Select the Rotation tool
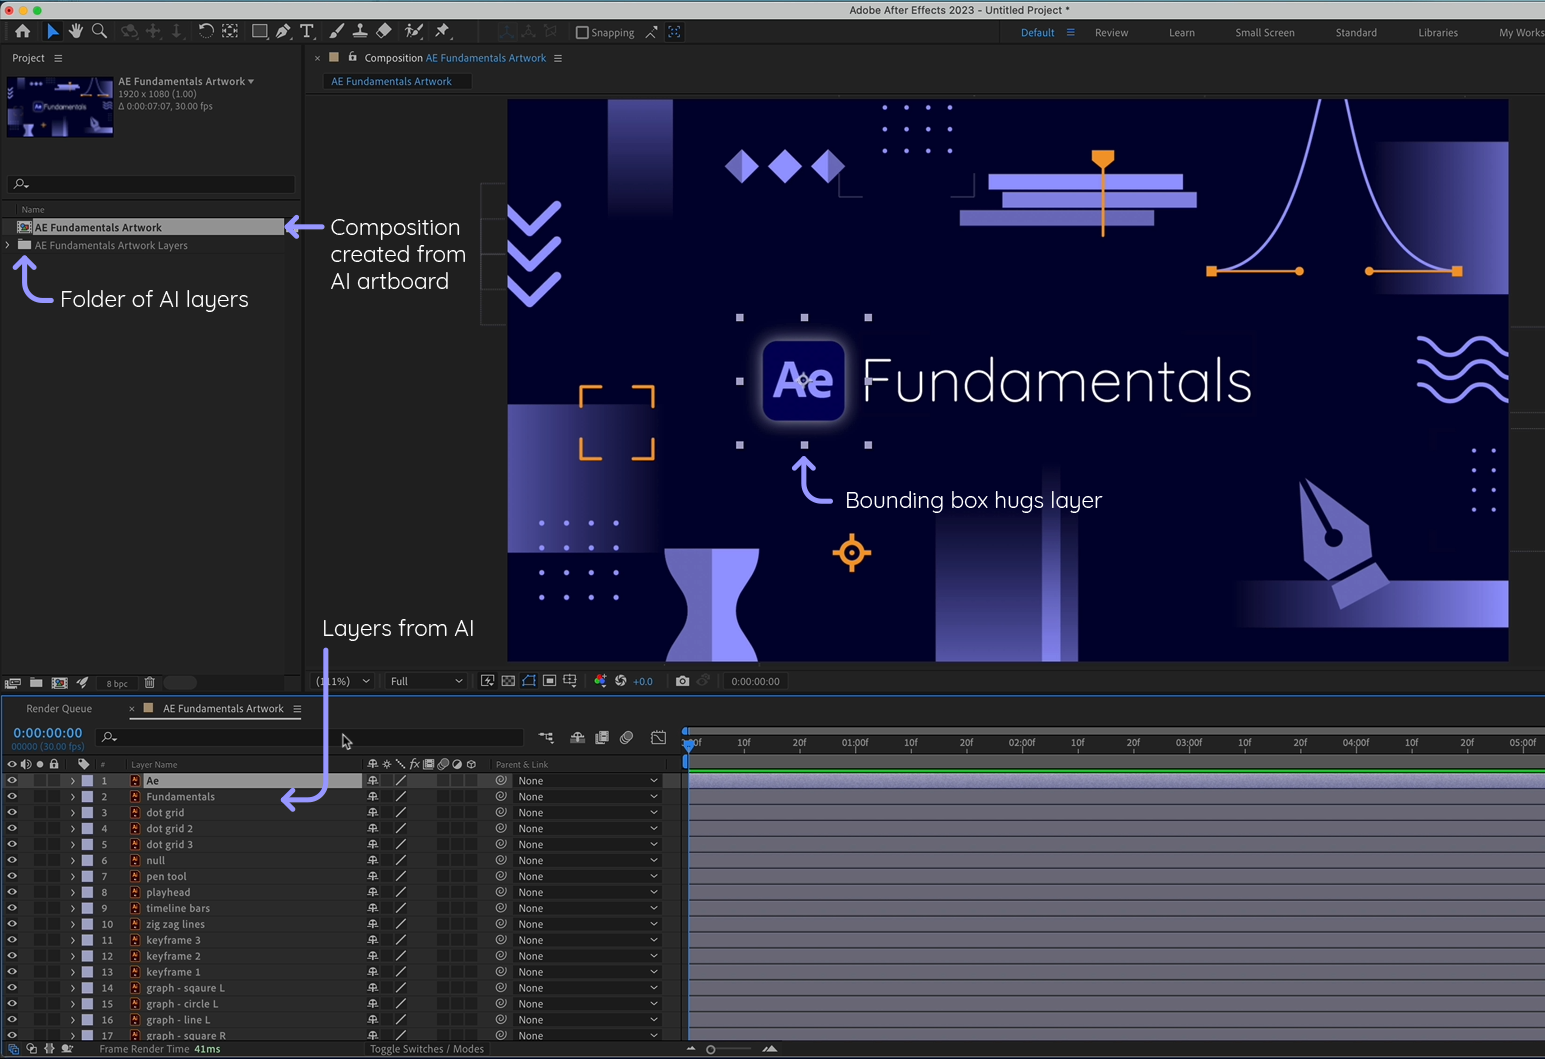 pyautogui.click(x=206, y=31)
